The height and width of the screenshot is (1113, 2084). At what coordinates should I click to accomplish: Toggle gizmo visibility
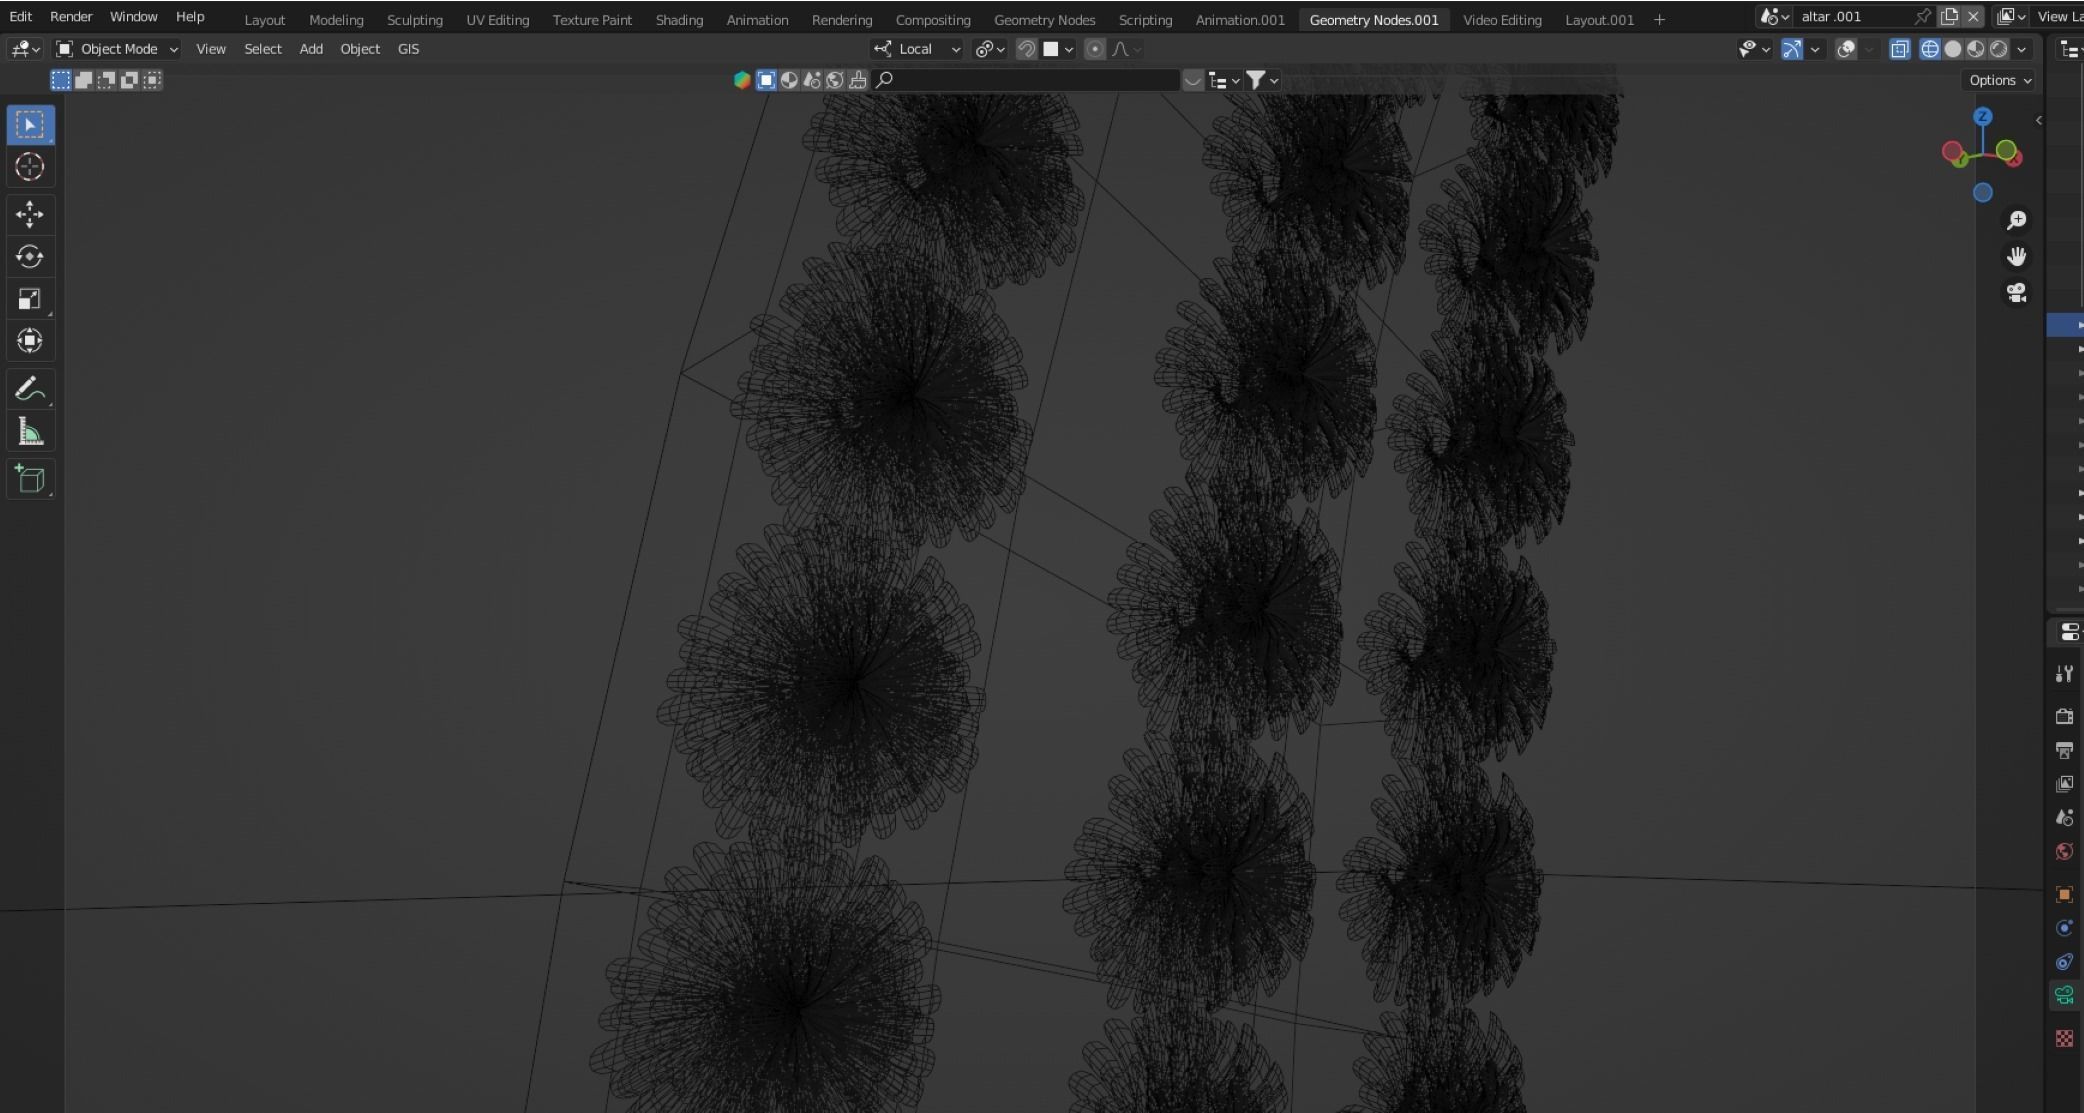tap(1791, 49)
